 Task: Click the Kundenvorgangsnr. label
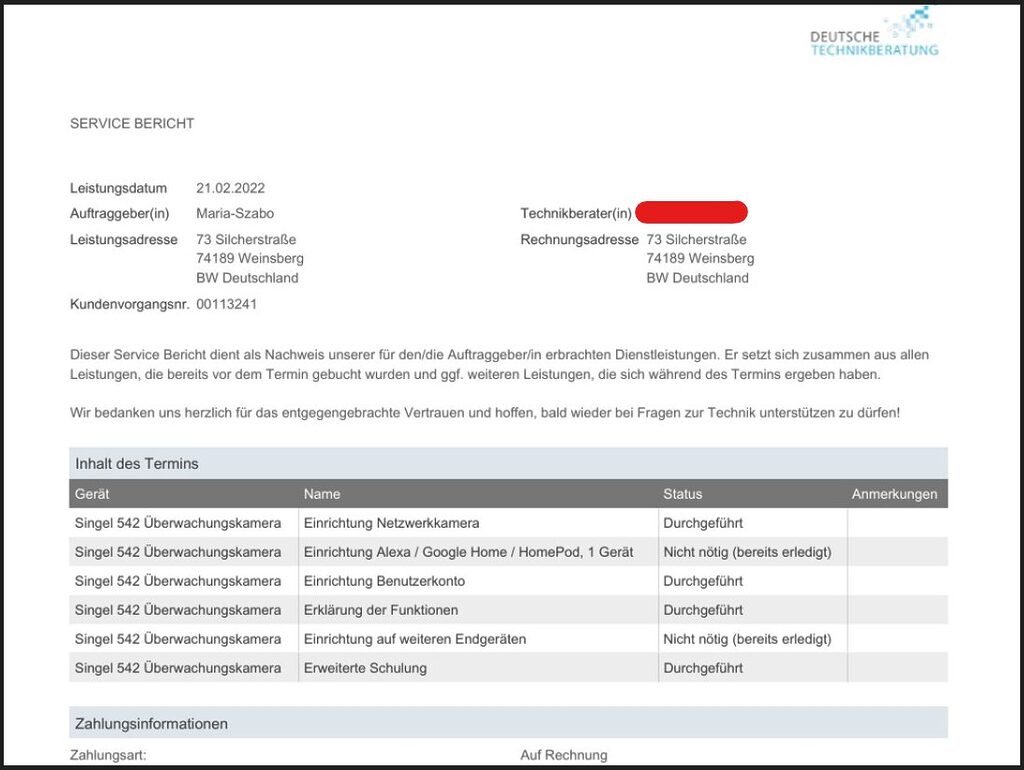129,304
